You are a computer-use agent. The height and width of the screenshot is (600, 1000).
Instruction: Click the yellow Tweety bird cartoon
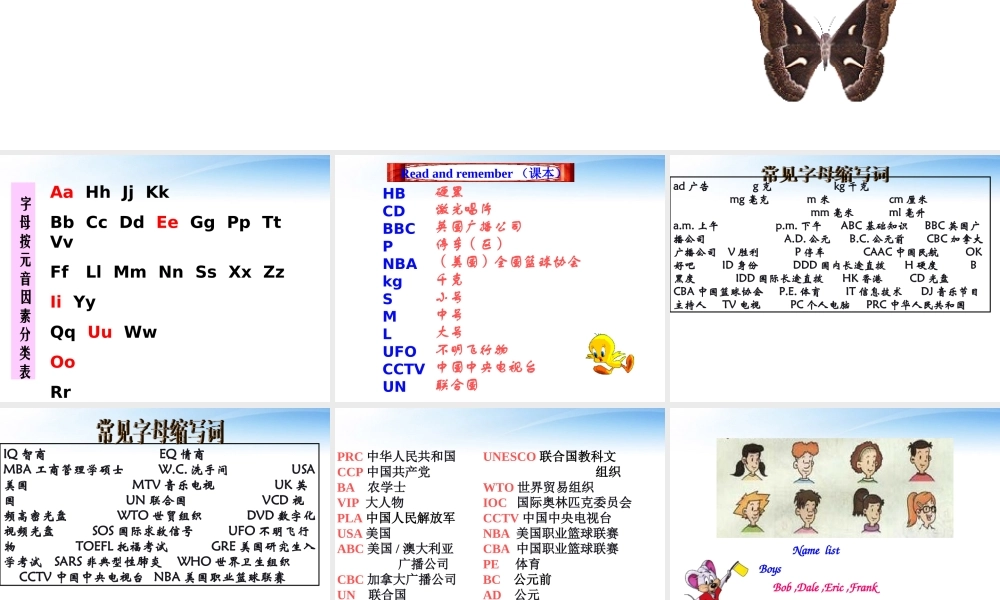pyautogui.click(x=610, y=354)
